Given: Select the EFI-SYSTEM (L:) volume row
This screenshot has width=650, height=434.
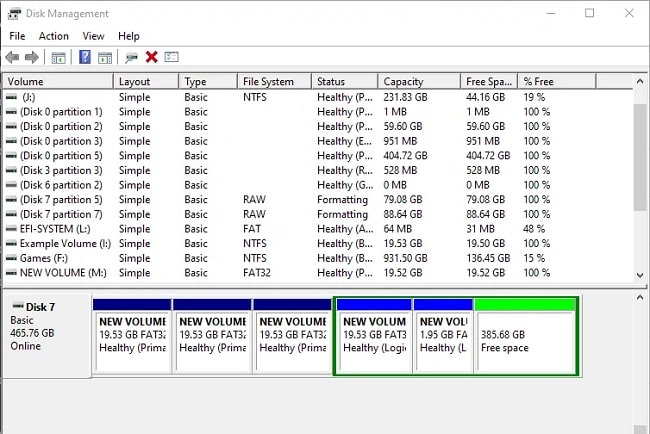Looking at the screenshot, I should coord(60,229).
